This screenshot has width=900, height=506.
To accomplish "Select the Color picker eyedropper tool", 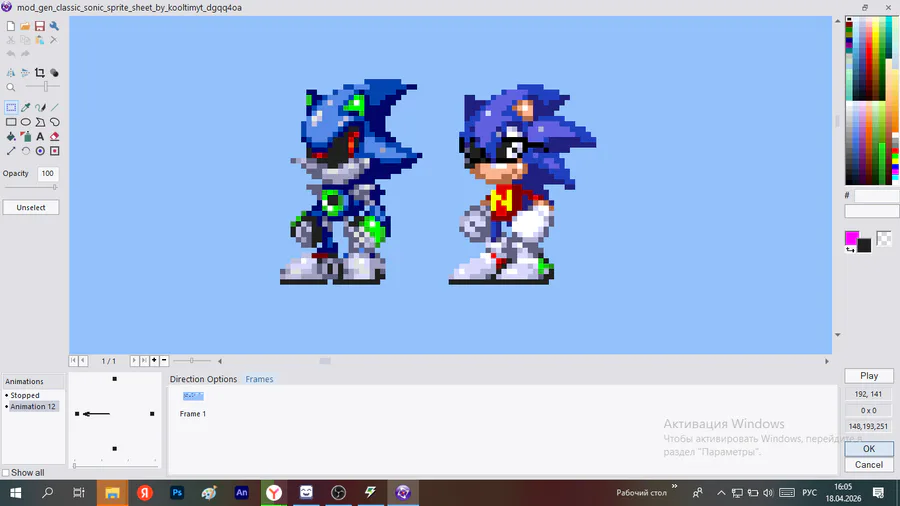I will pyautogui.click(x=25, y=107).
